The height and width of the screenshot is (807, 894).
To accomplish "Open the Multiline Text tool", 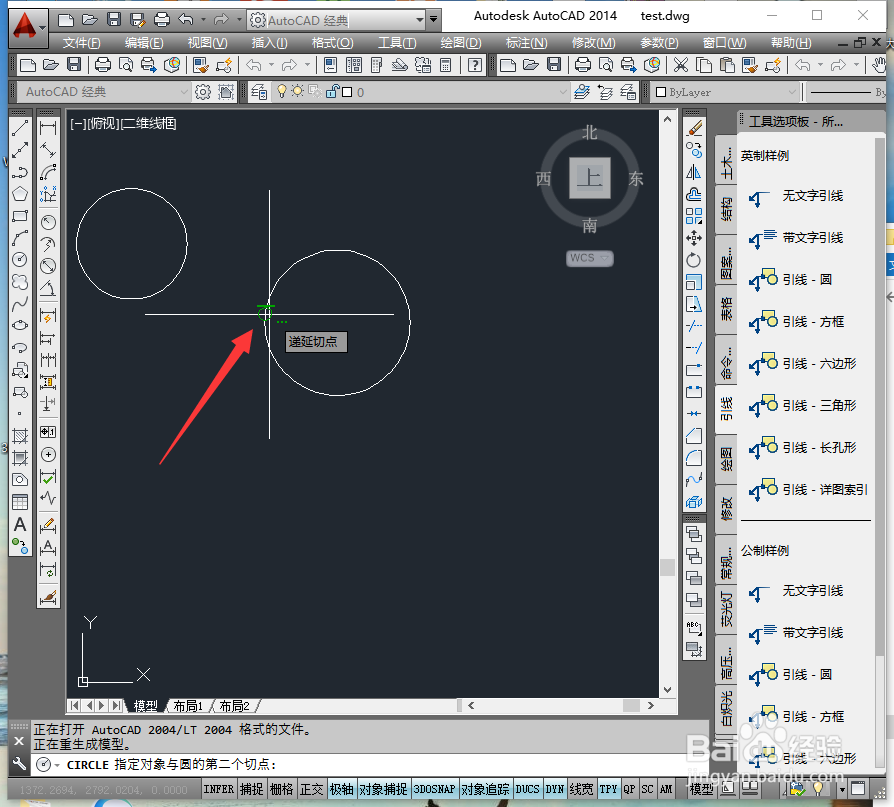I will pyautogui.click(x=20, y=524).
